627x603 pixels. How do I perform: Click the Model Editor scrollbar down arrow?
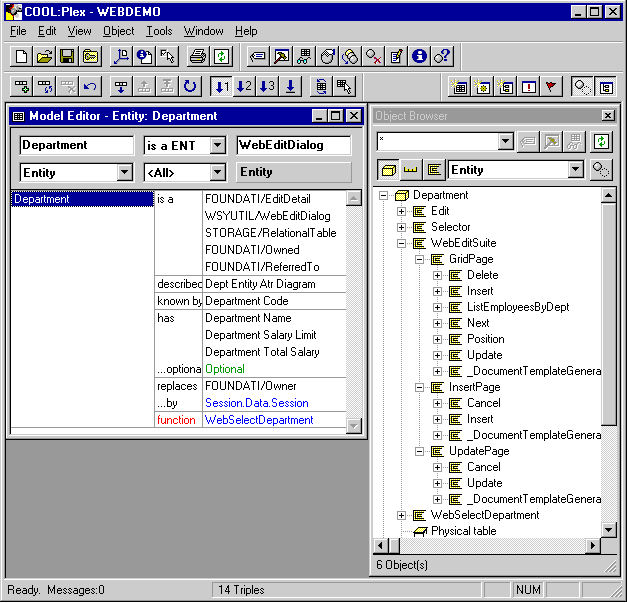tap(353, 425)
